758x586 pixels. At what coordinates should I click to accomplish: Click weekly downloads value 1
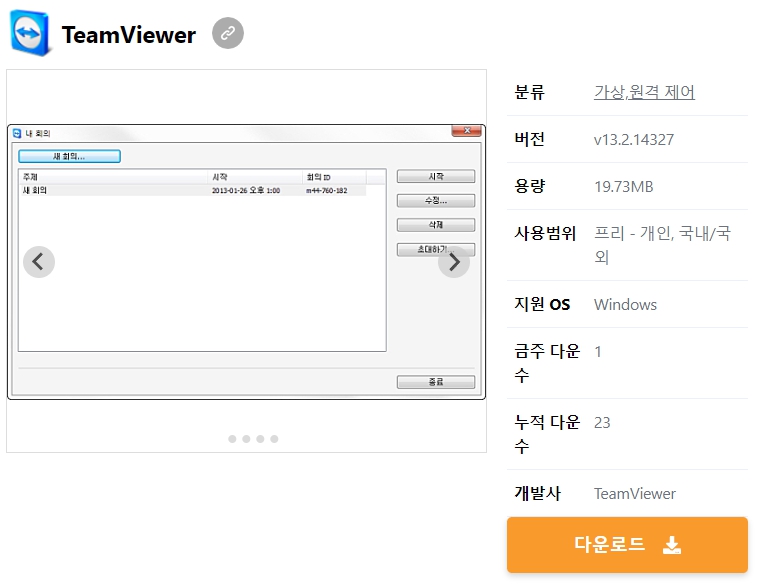tap(598, 352)
